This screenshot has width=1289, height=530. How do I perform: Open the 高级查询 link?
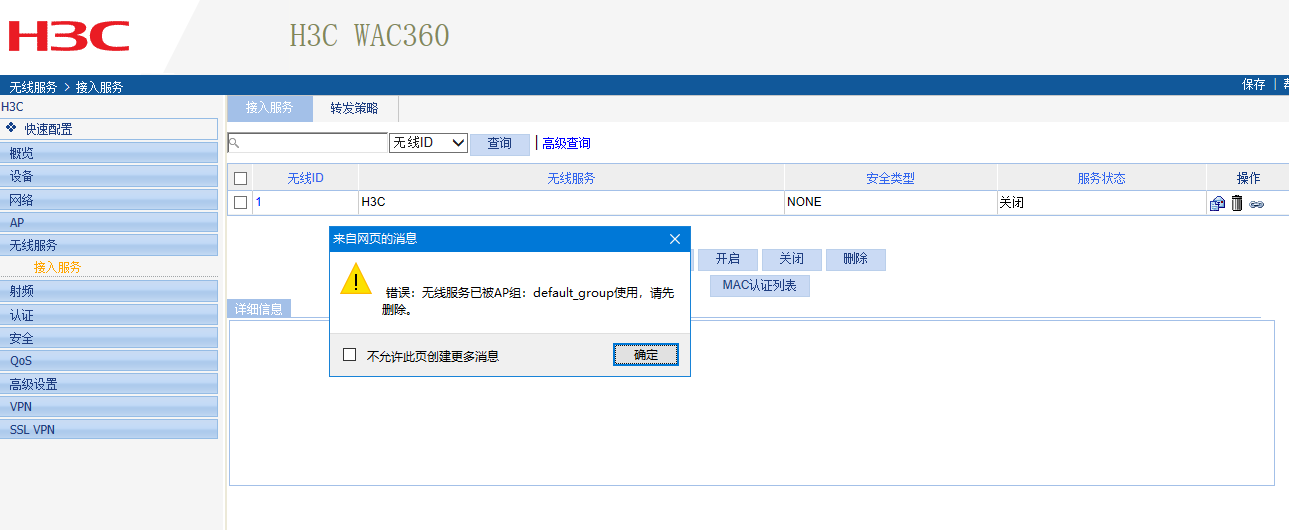point(566,144)
